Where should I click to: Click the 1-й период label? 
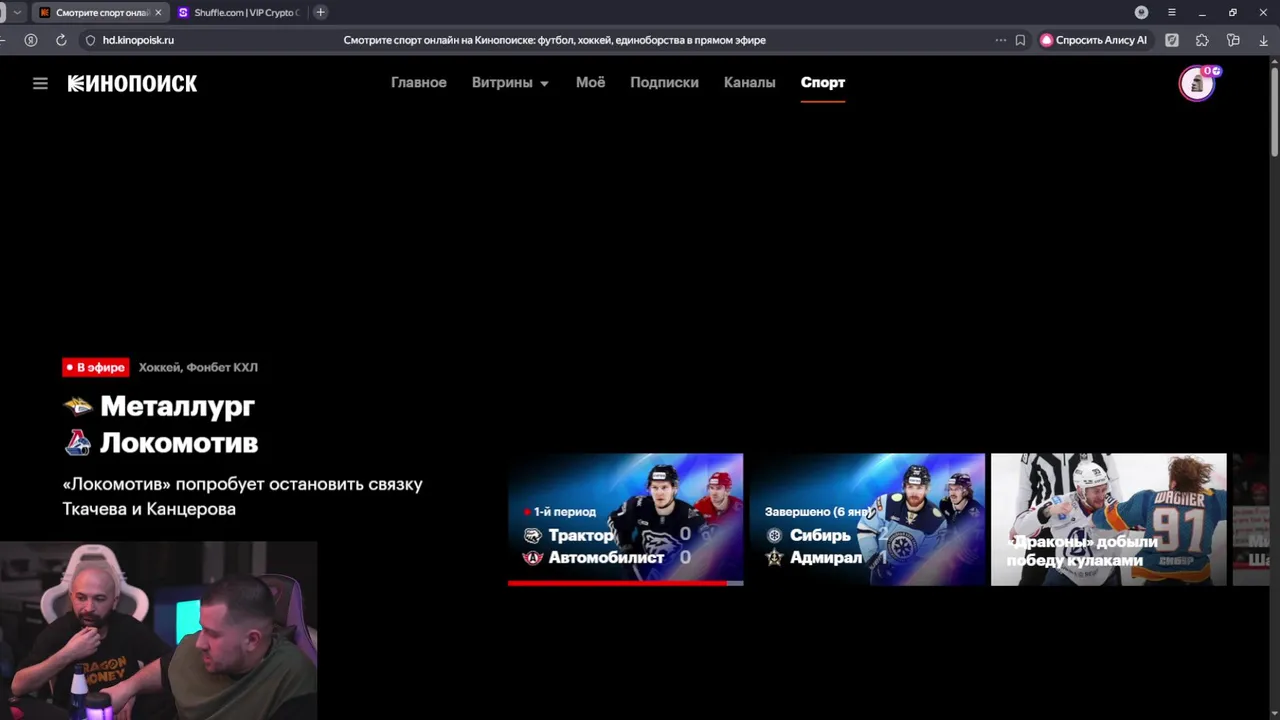[x=564, y=511]
